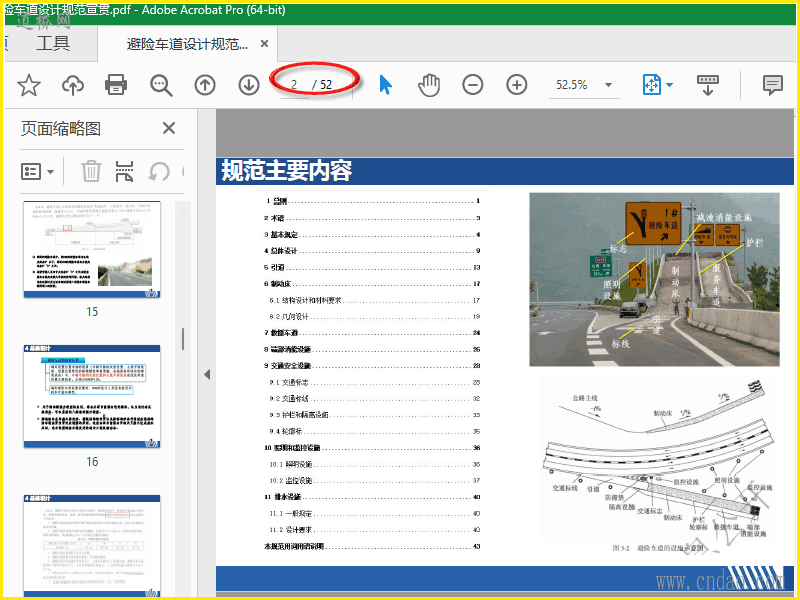This screenshot has height=600, width=800.
Task: Go to previous page arrow
Action: [205, 85]
